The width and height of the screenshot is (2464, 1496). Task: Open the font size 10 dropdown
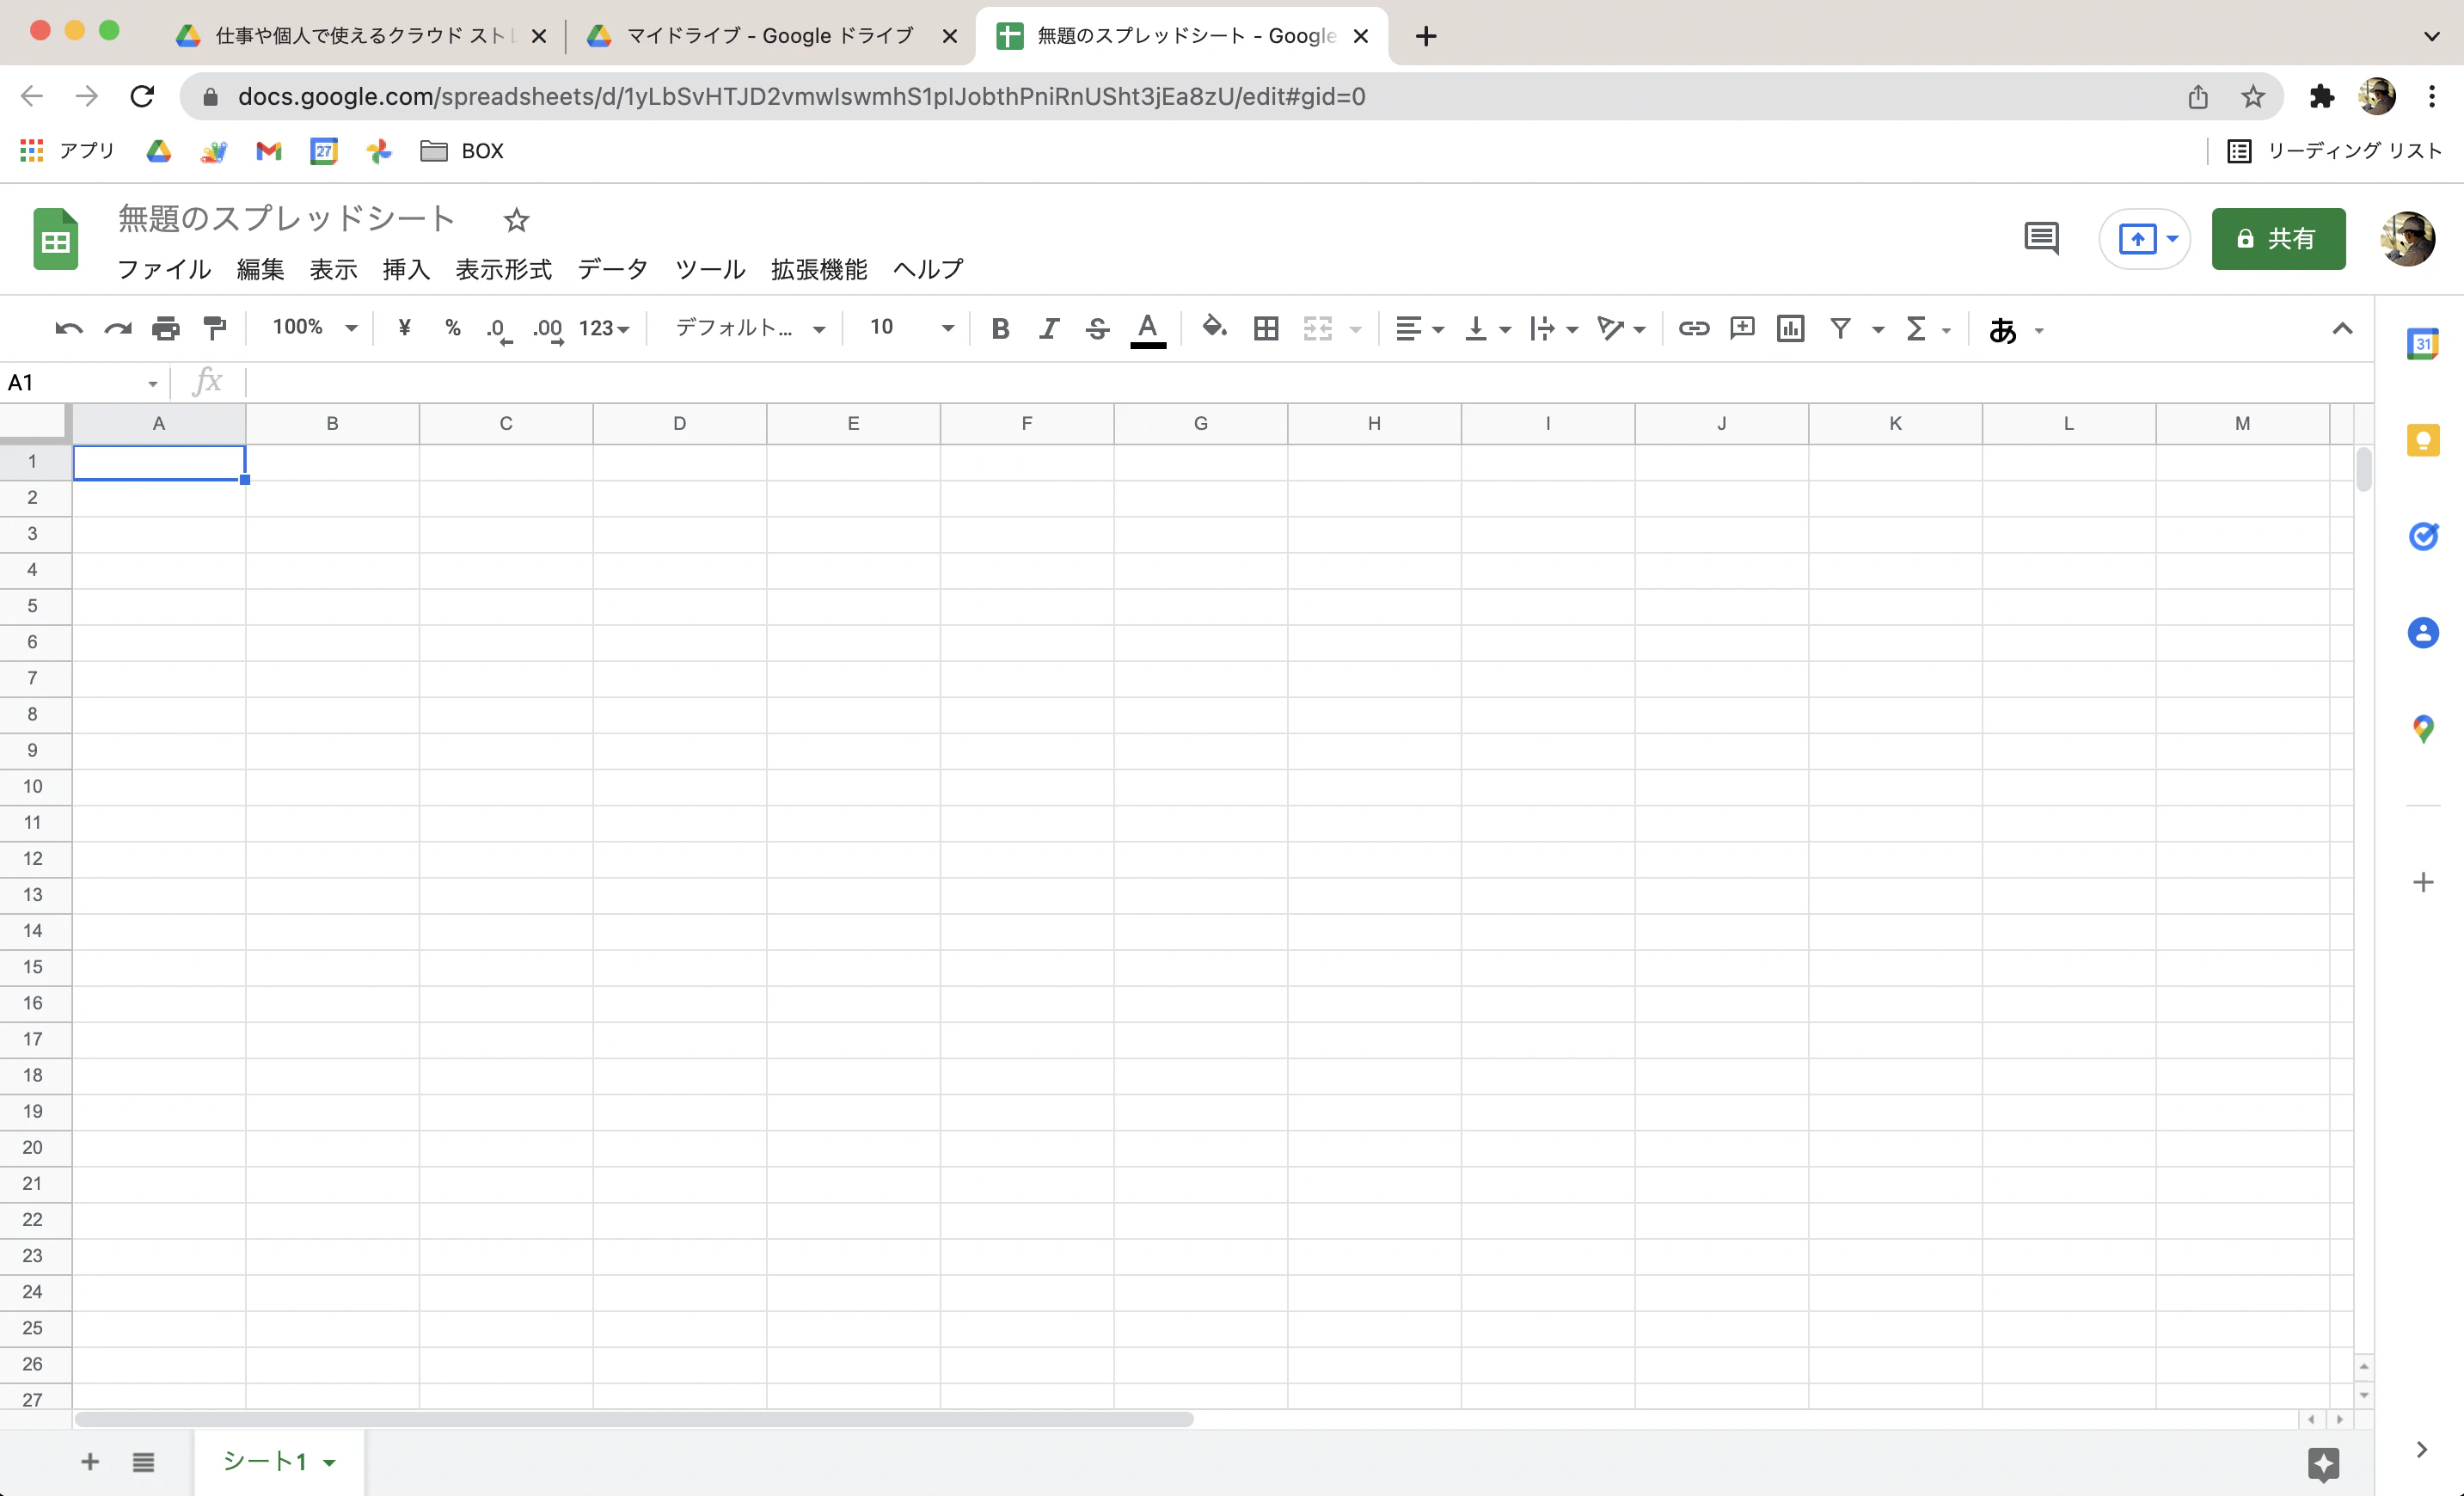point(911,328)
